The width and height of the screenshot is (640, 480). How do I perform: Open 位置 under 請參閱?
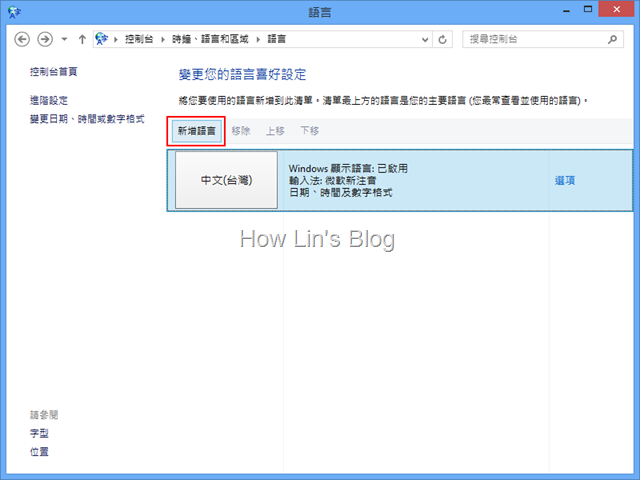(x=39, y=452)
